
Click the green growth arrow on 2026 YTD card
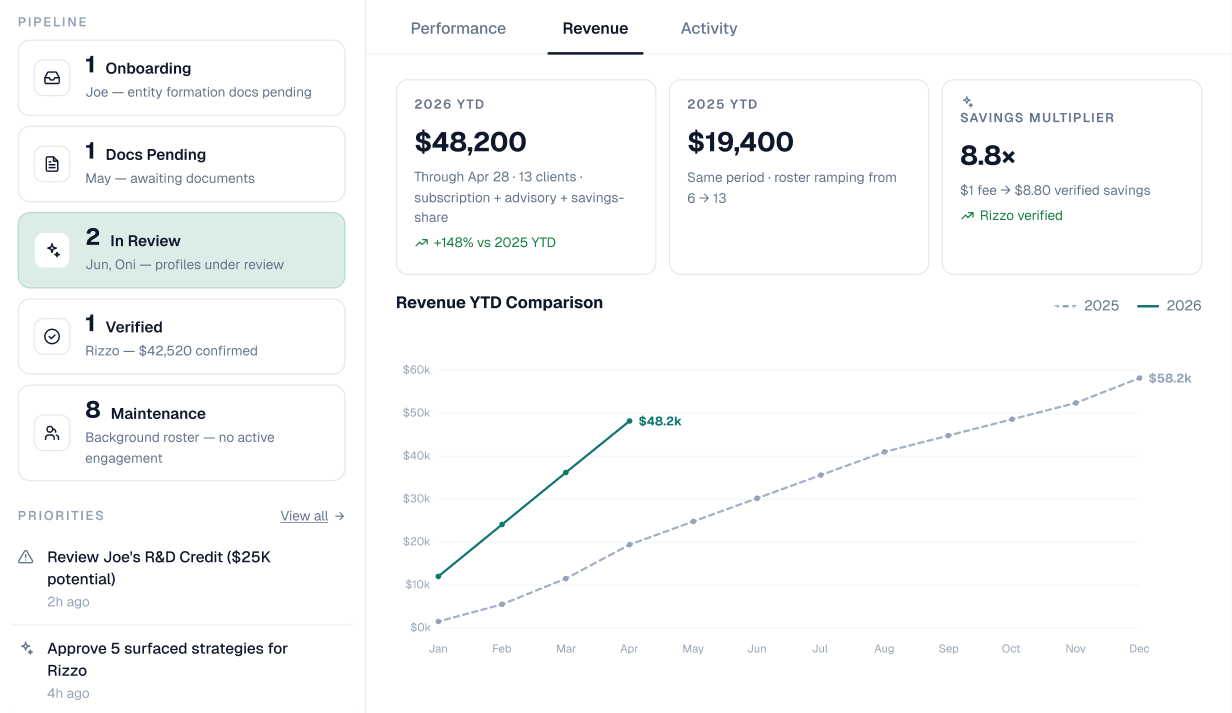[421, 242]
